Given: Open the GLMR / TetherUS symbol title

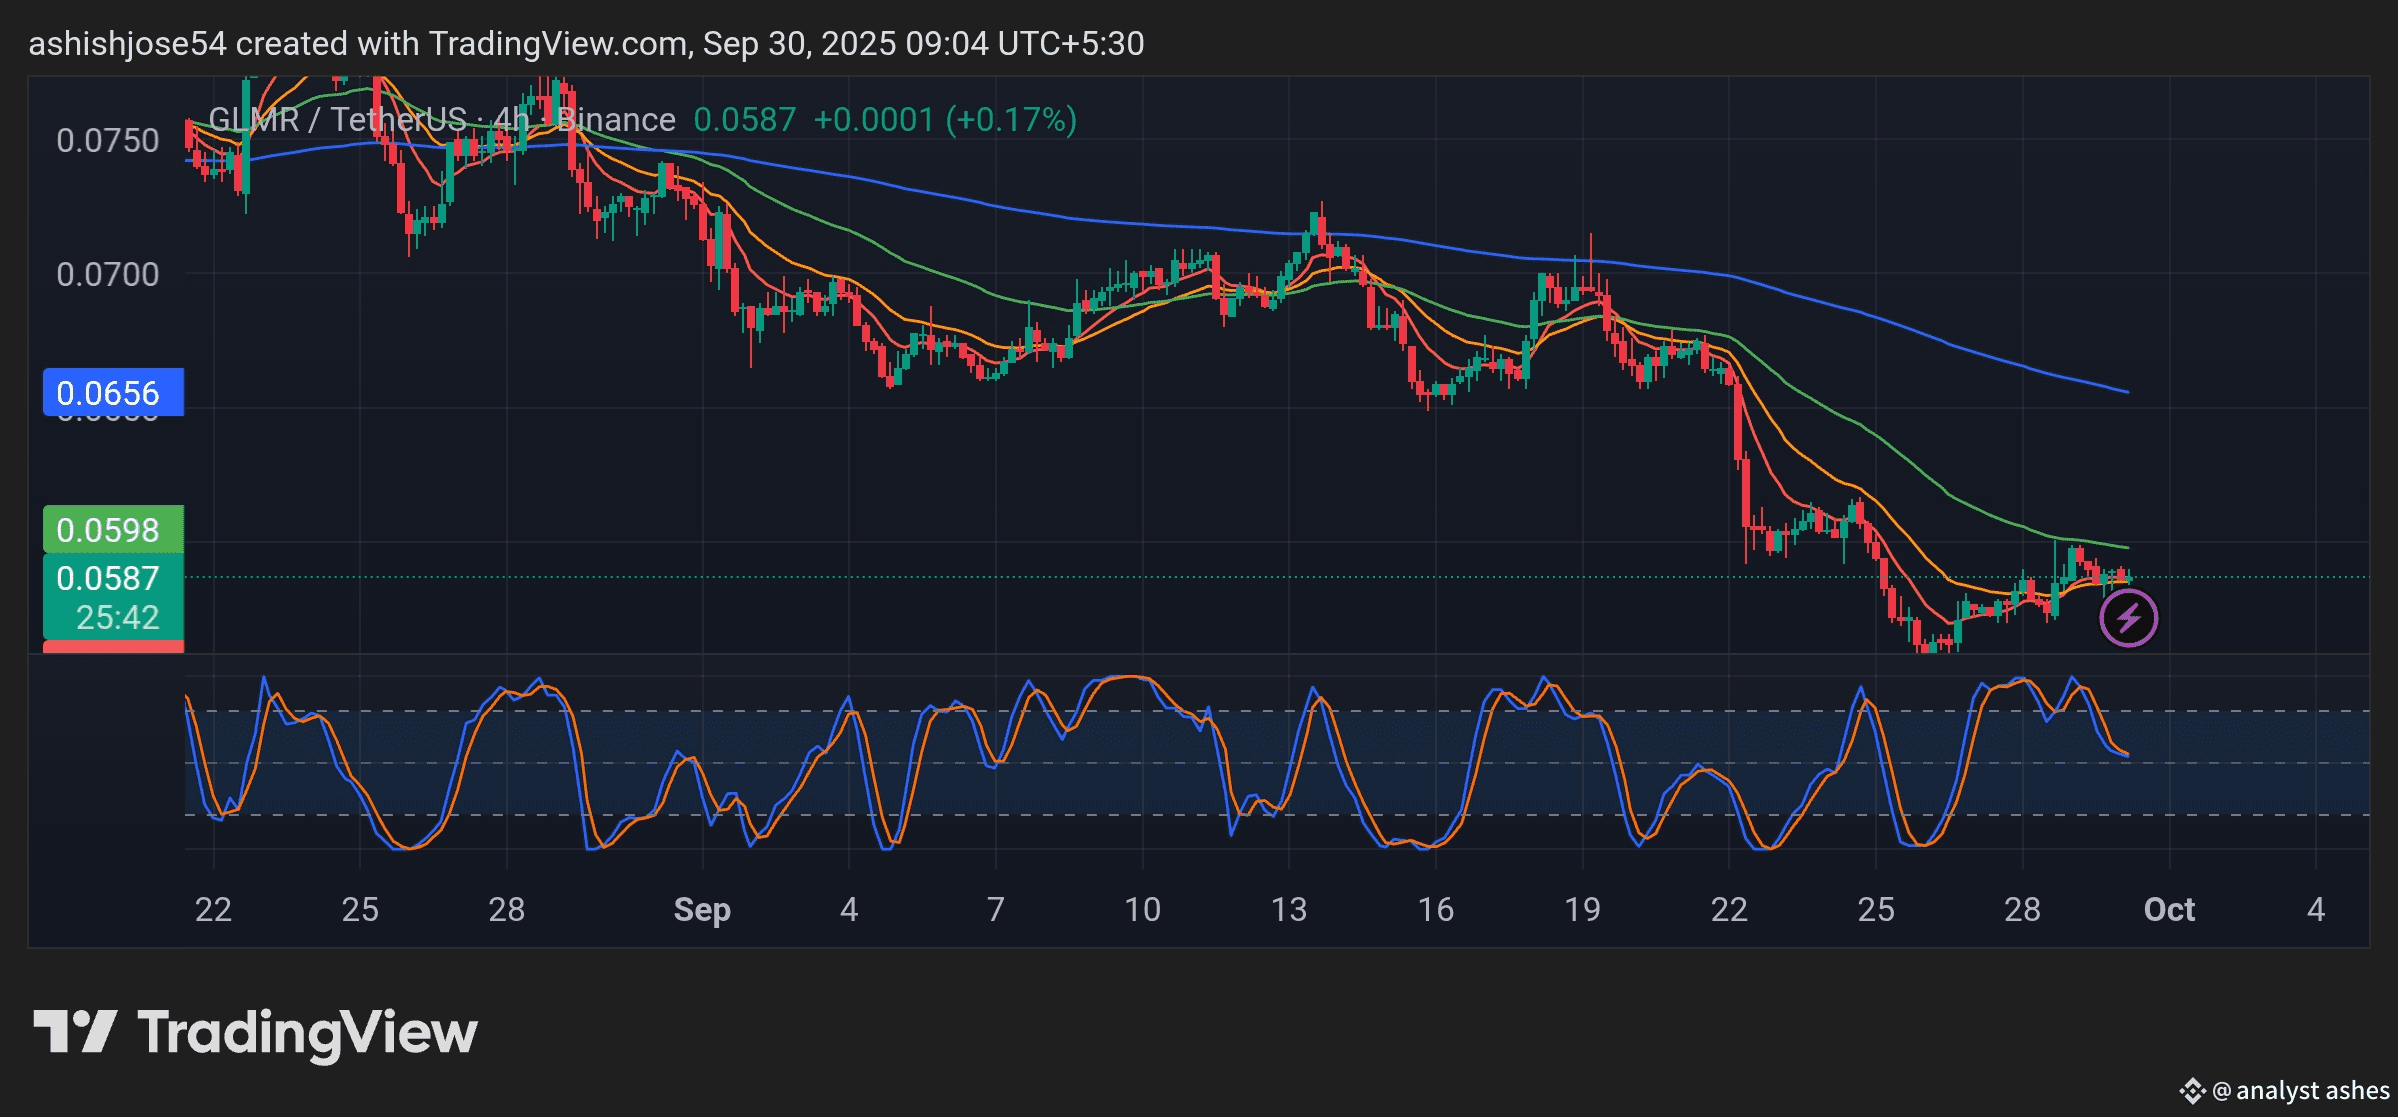Looking at the screenshot, I should click(x=340, y=120).
